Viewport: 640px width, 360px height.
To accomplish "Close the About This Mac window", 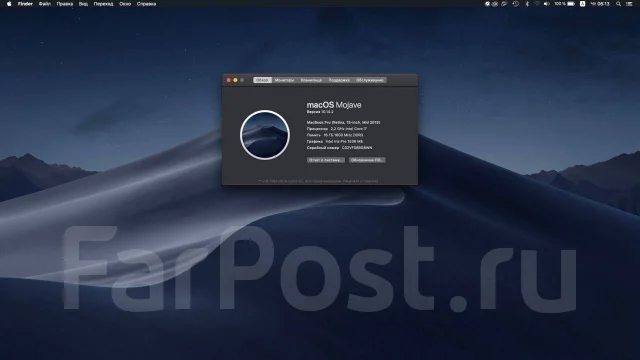I will 229,80.
